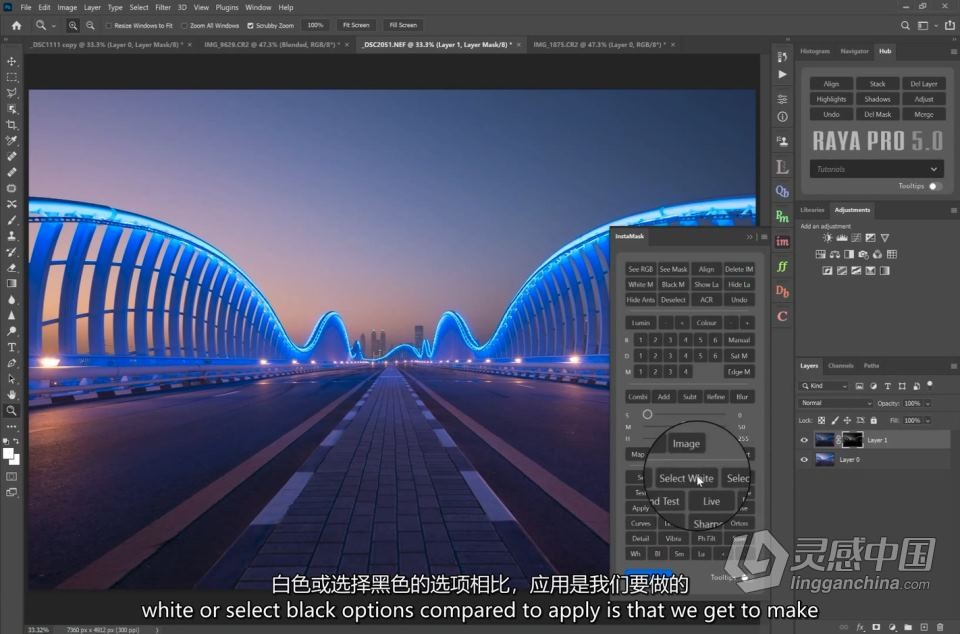This screenshot has height=634, width=960.
Task: Open Zoom tool preset picker arrow
Action: [x=53, y=26]
